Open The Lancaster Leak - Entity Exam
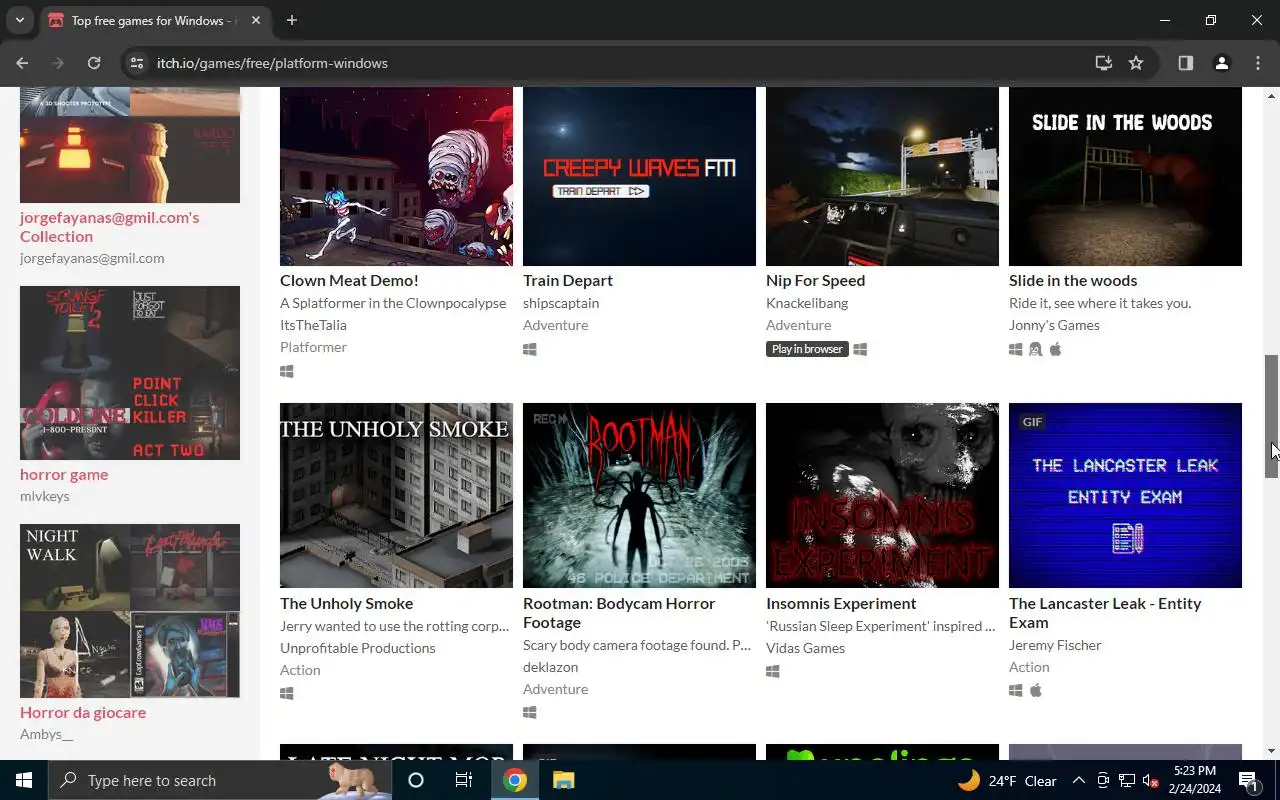 coord(1105,613)
